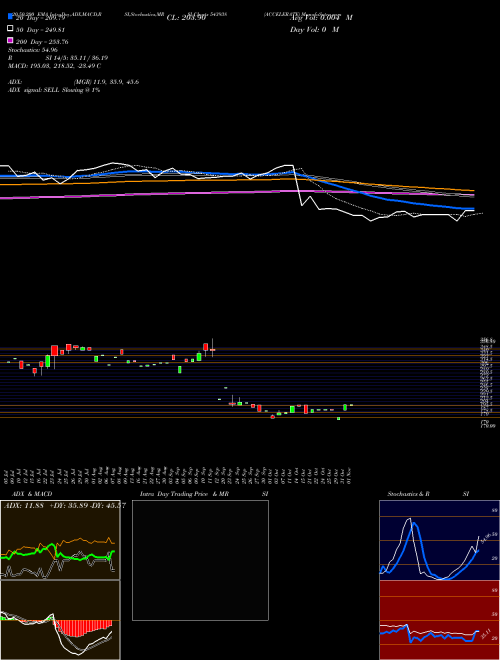Viewport: 500px width, 660px height.
Task: Click the white 50 Day legend swatch
Action: click(x=10, y=29)
